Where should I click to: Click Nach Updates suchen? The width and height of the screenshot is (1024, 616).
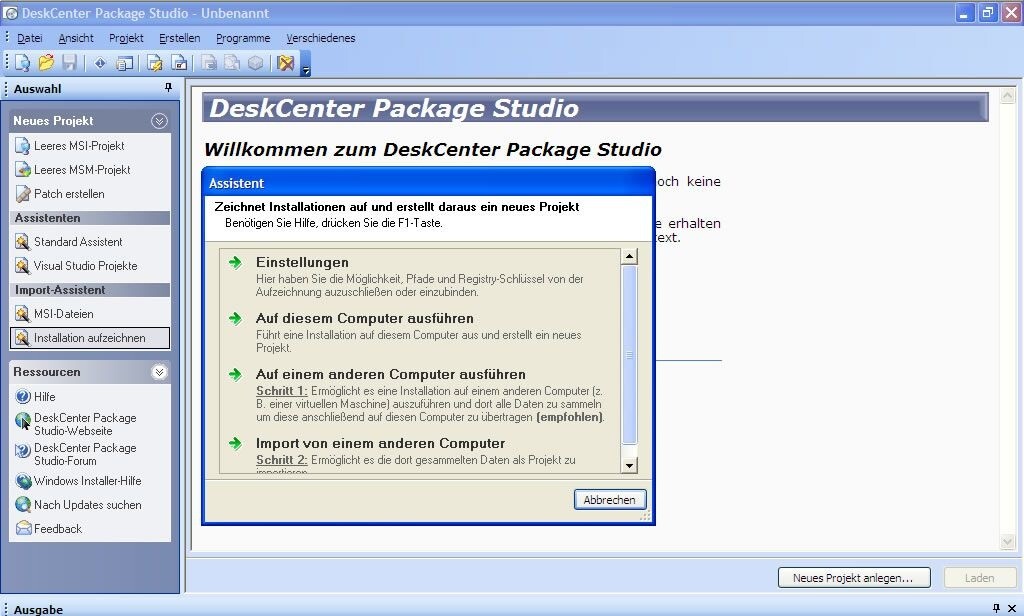tap(88, 505)
